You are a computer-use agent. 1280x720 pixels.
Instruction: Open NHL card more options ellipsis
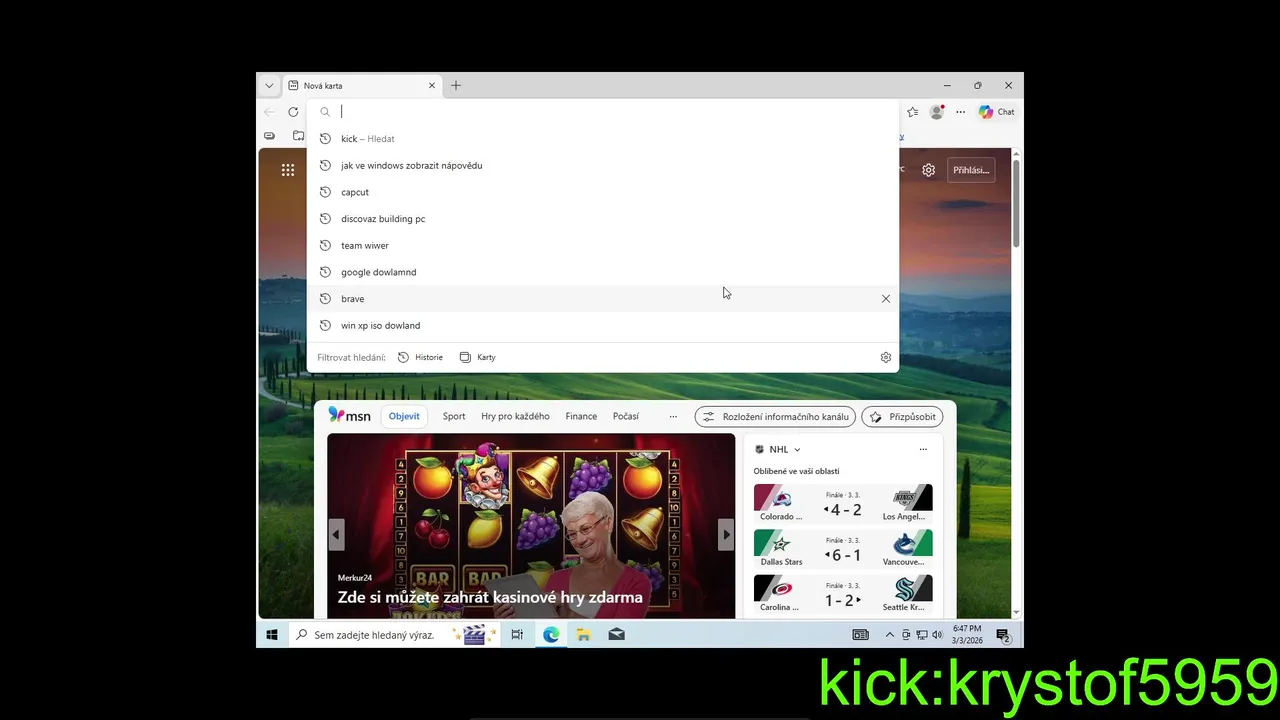pos(923,450)
